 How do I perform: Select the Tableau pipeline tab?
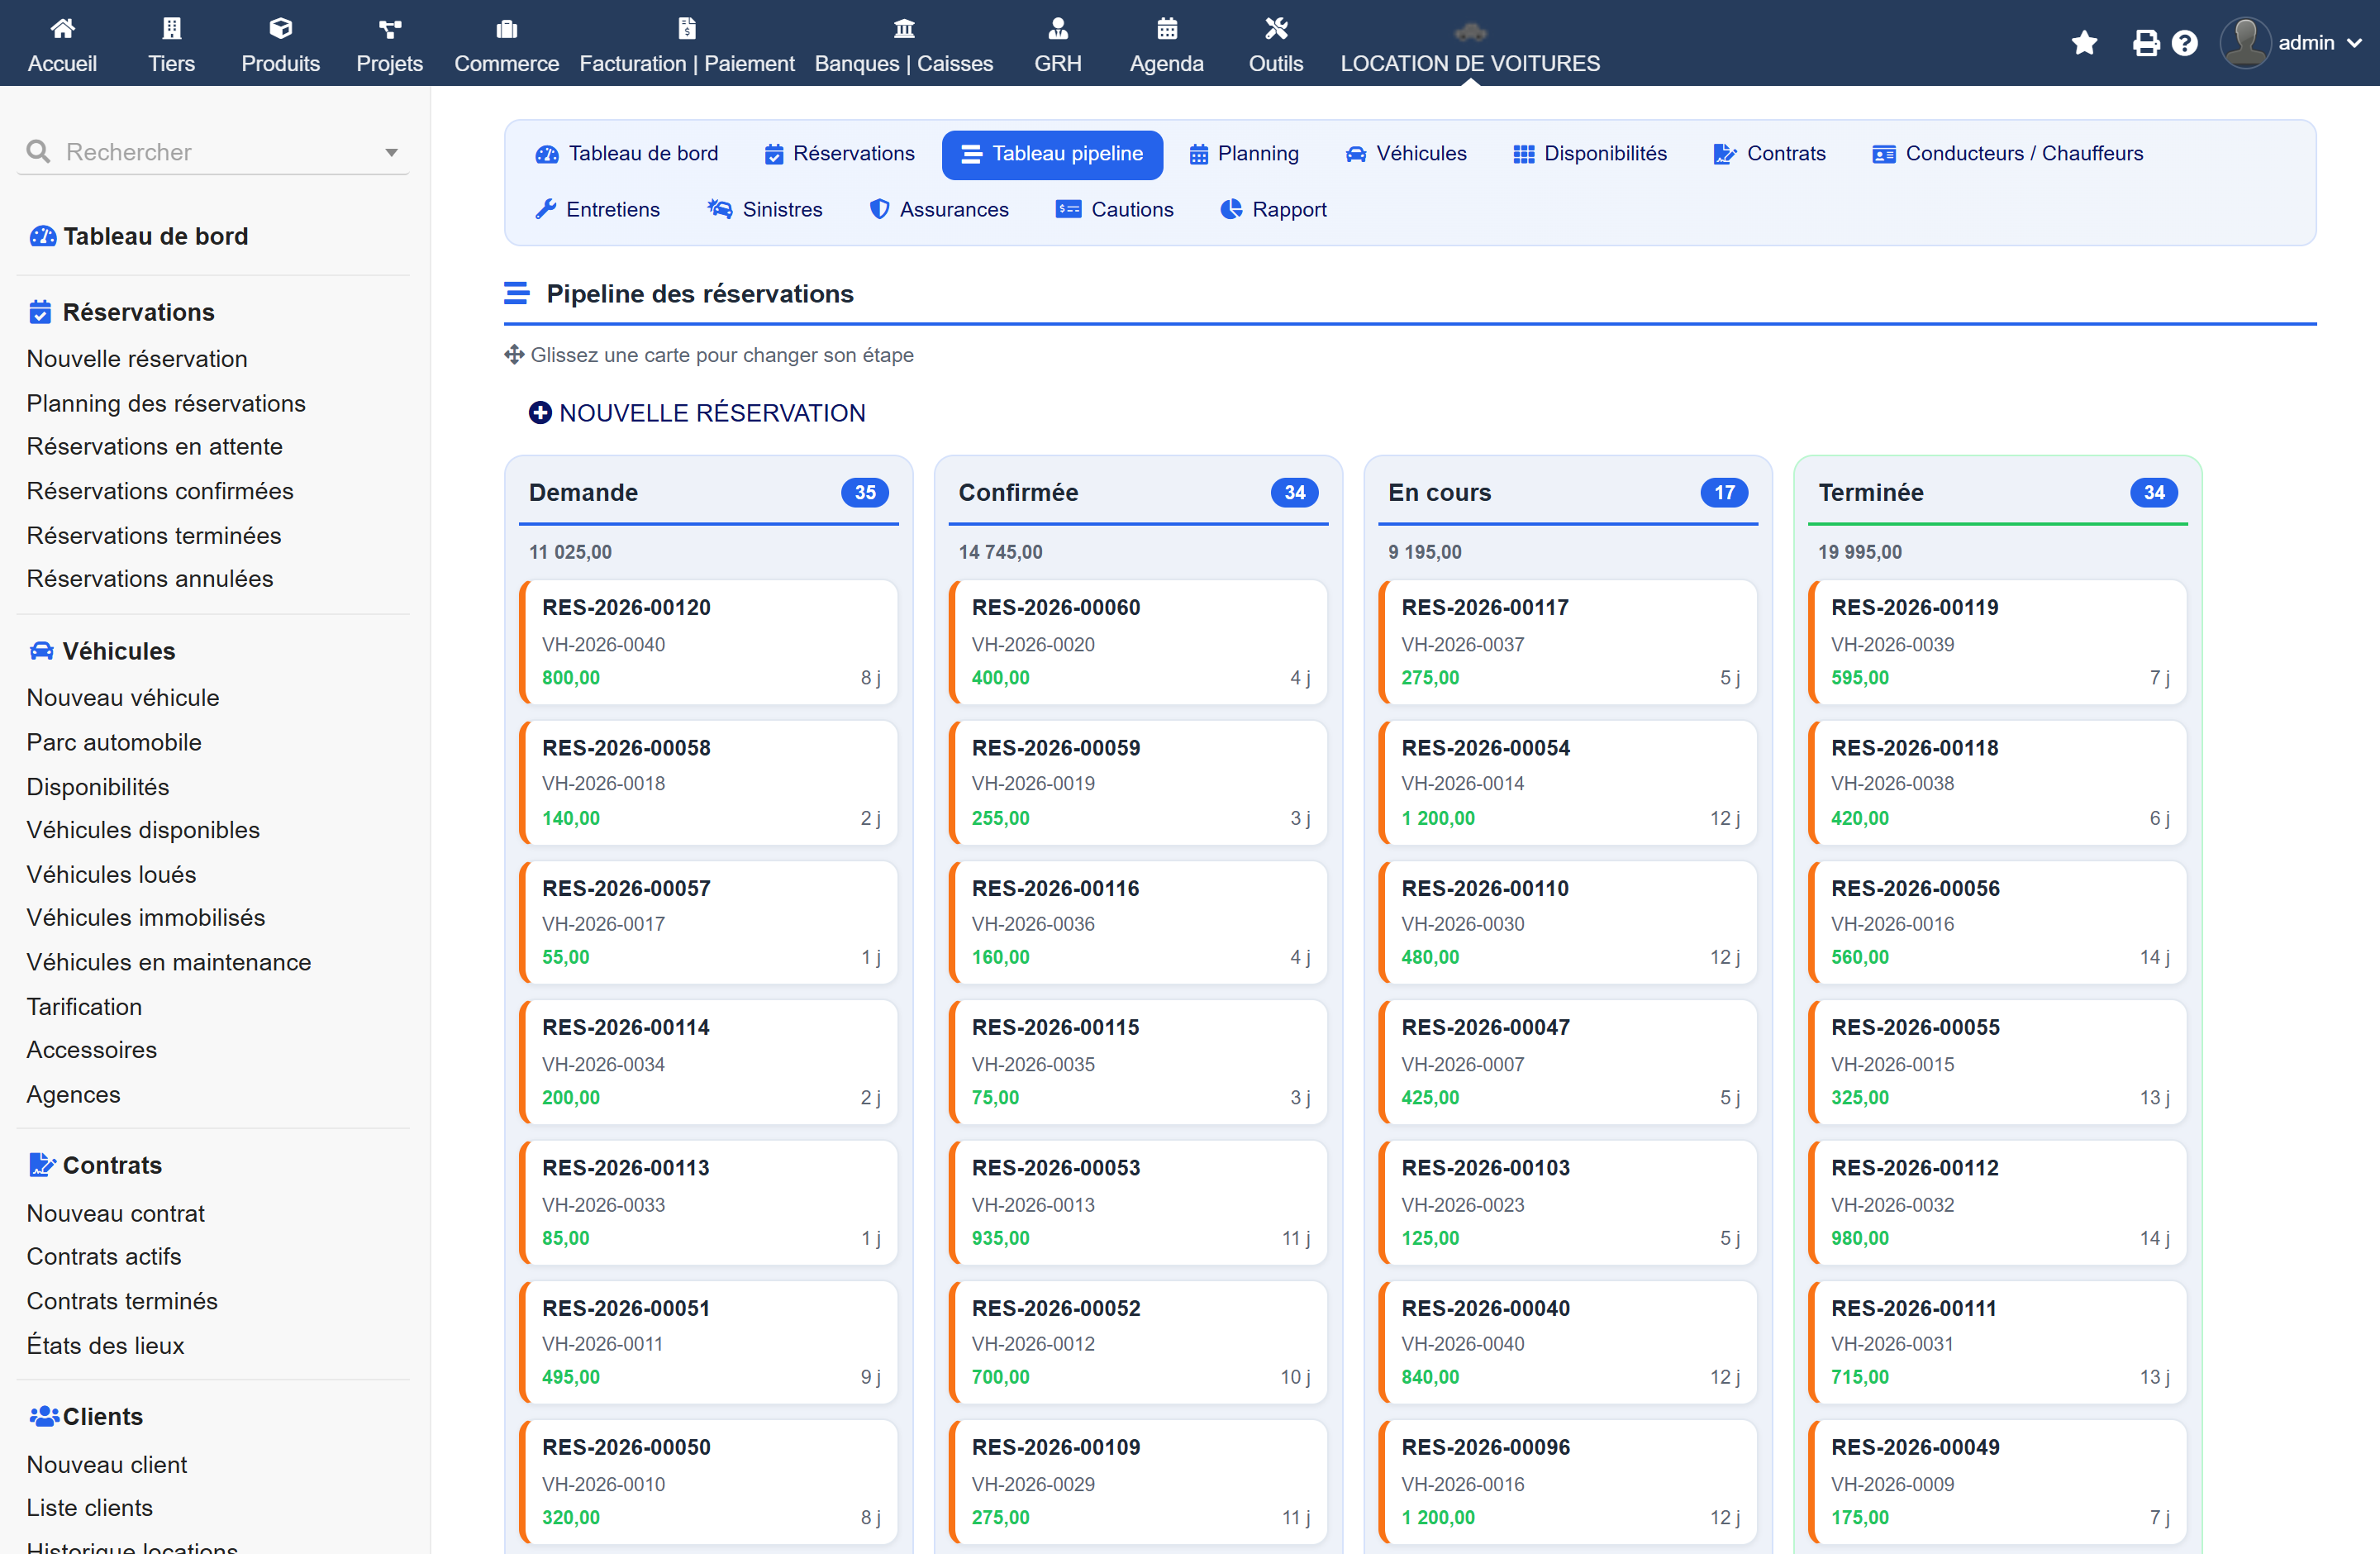[1052, 154]
